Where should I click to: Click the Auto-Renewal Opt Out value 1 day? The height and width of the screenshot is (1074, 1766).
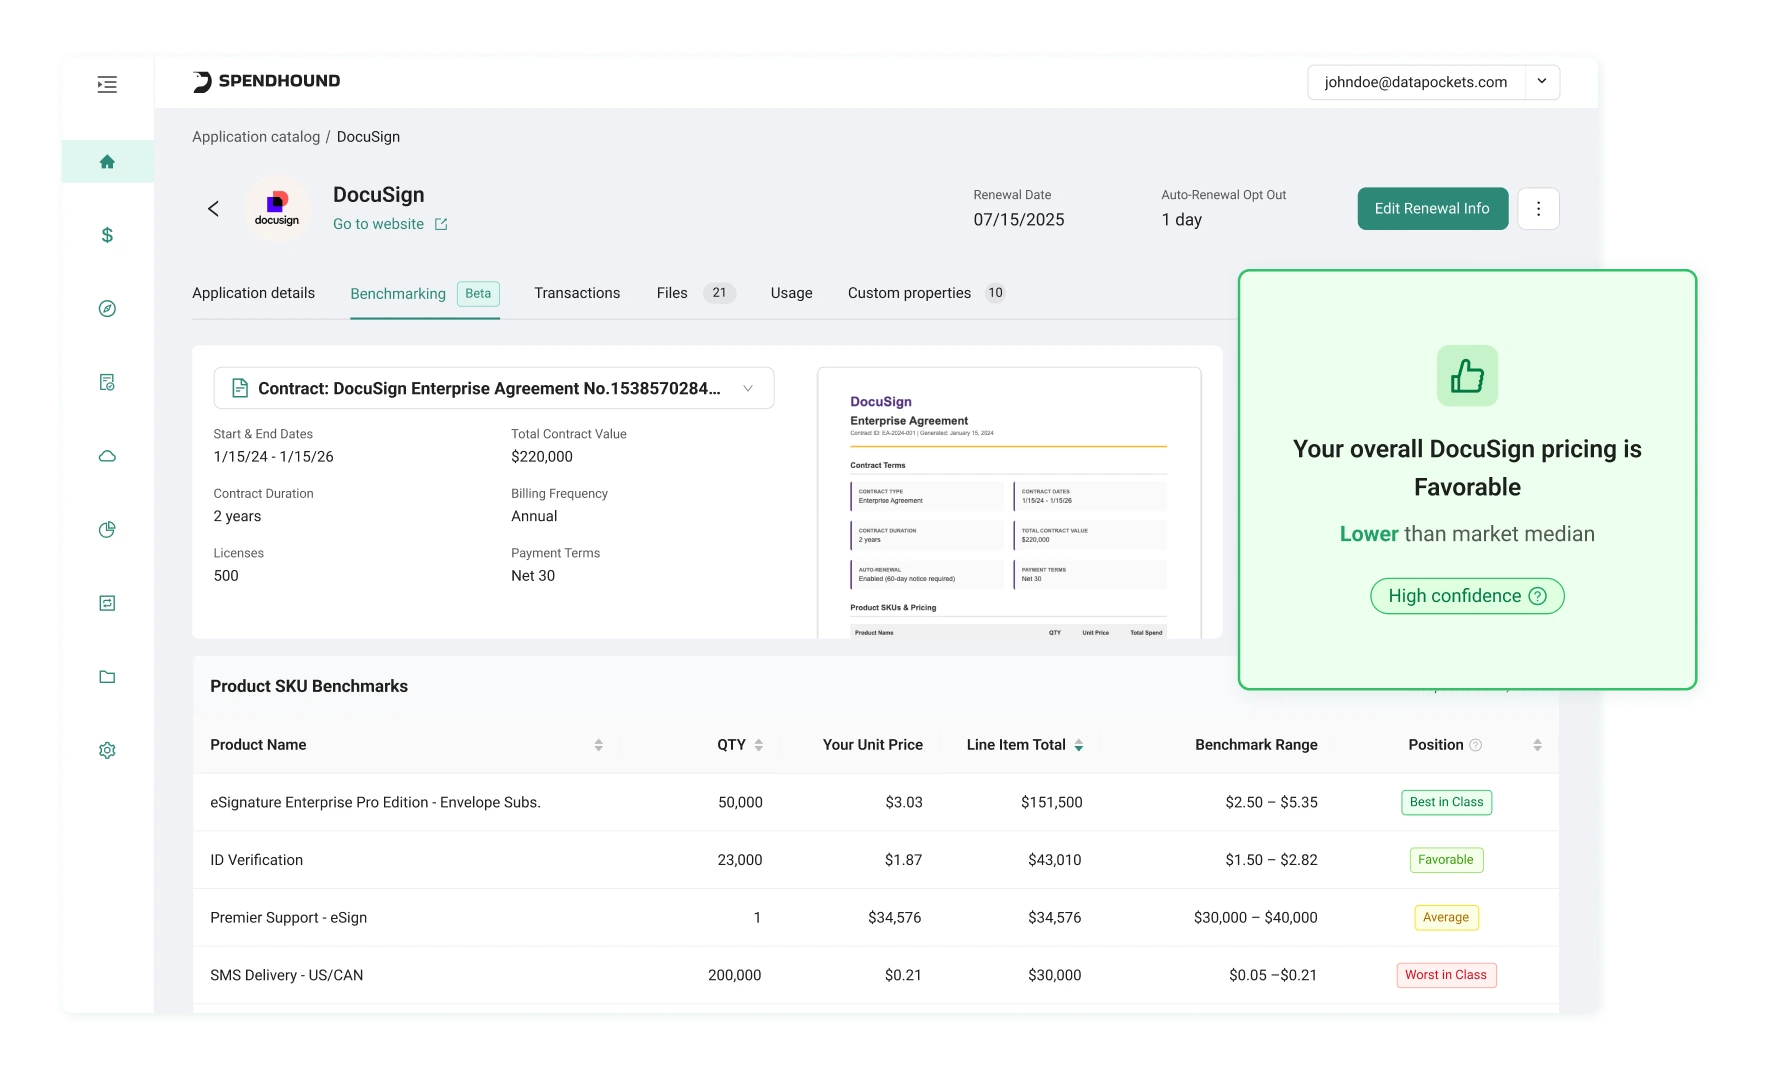pos(1182,220)
